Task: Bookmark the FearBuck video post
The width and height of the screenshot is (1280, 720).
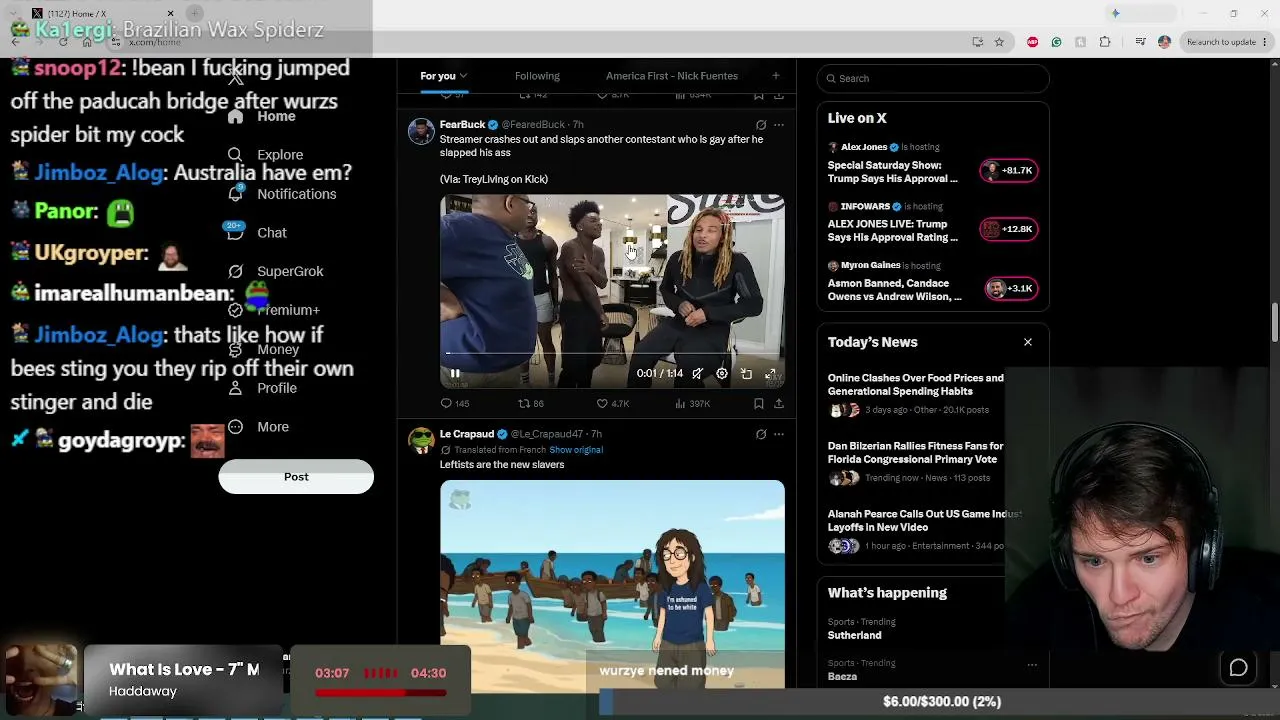Action: 759,404
